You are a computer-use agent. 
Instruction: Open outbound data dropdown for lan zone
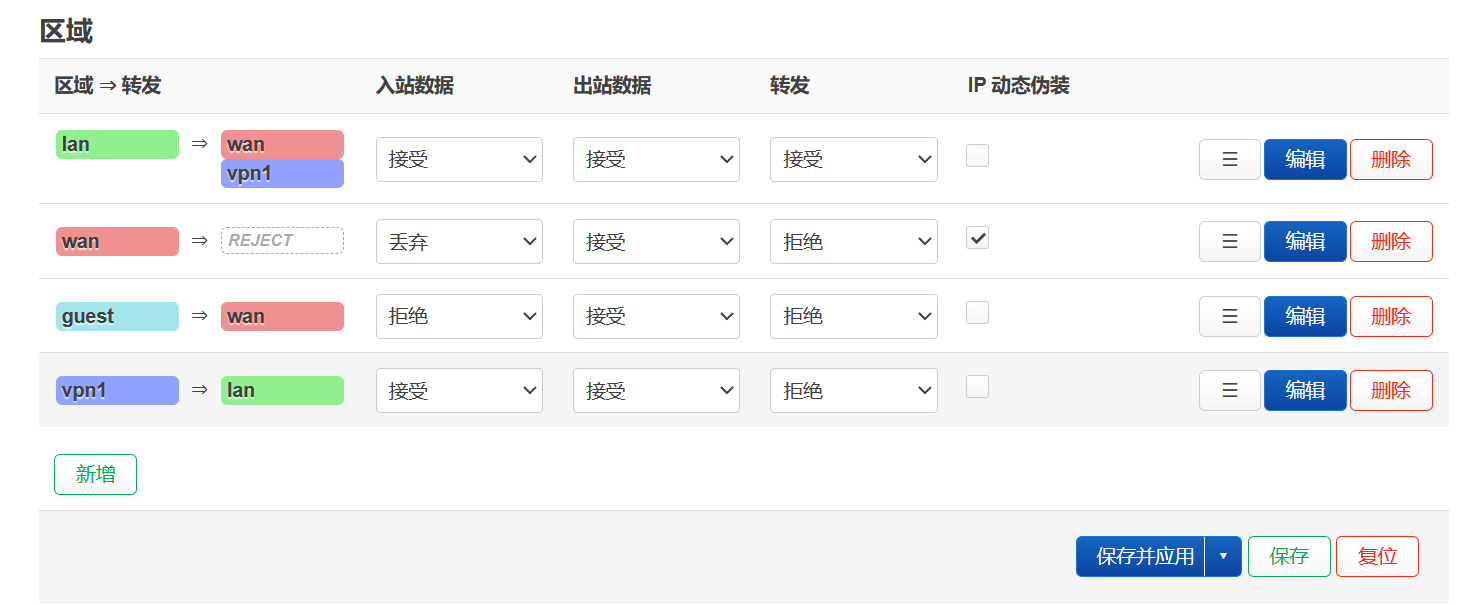click(x=656, y=159)
